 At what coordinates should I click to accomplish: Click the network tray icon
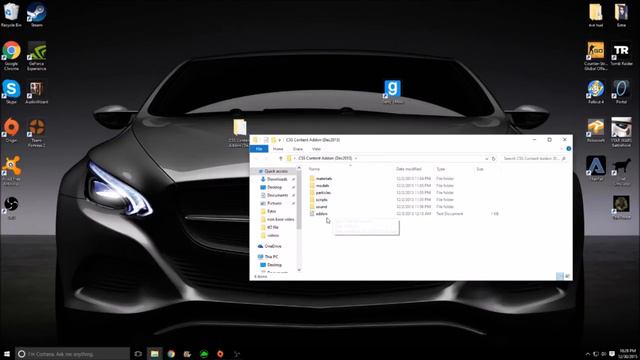click(x=596, y=353)
